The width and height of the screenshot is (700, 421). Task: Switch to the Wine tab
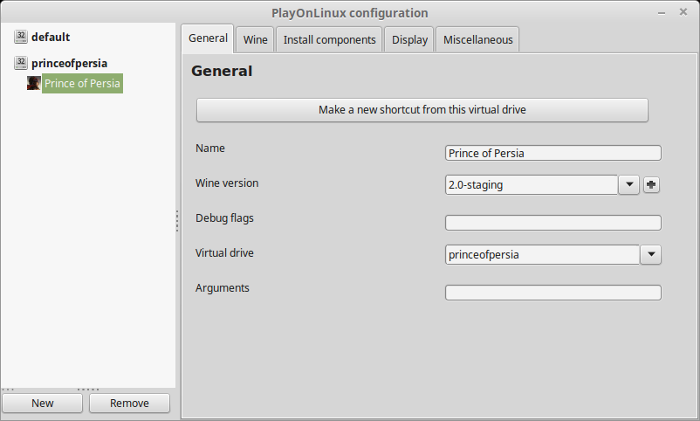(x=255, y=40)
